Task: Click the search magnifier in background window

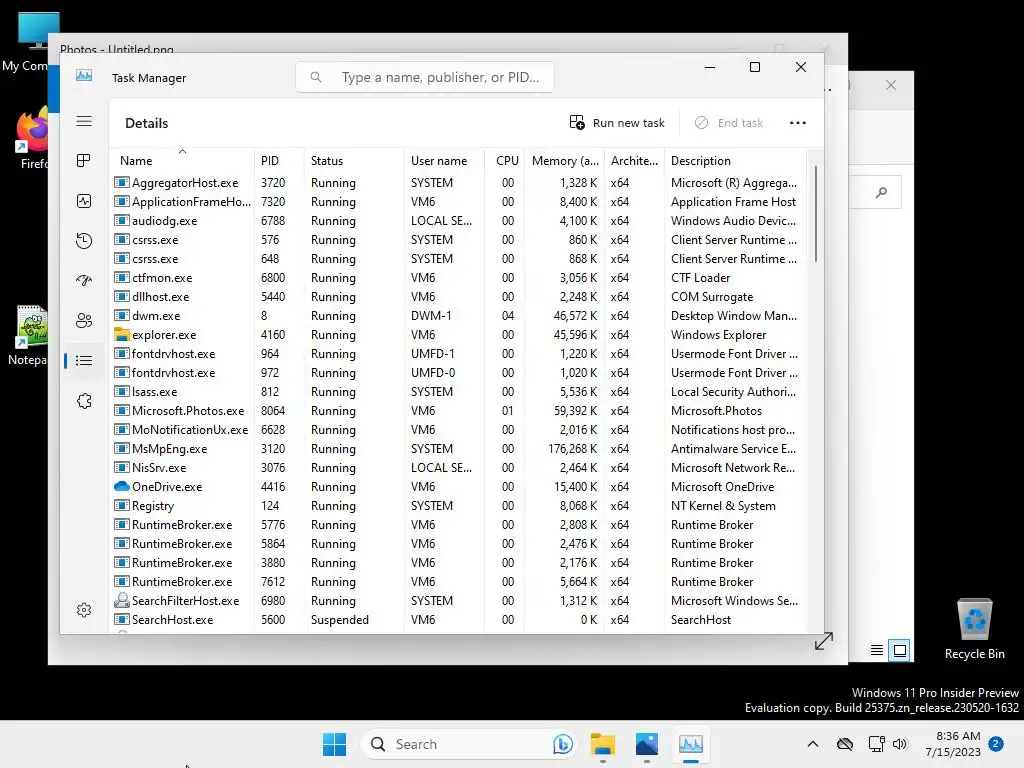Action: pyautogui.click(x=881, y=192)
